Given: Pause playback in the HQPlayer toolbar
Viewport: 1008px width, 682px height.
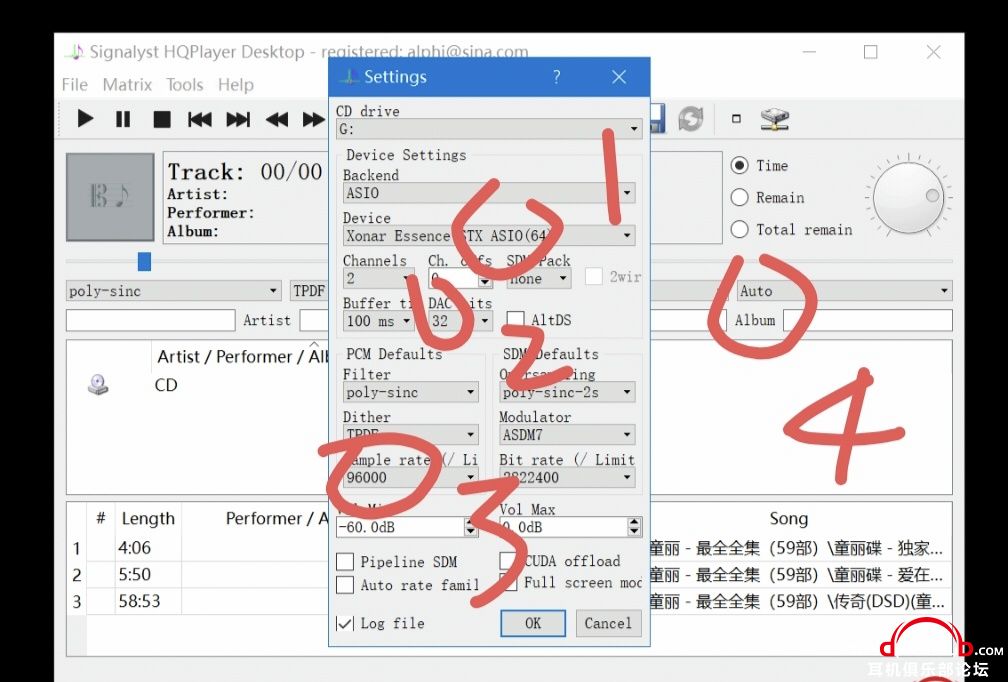Looking at the screenshot, I should (123, 119).
